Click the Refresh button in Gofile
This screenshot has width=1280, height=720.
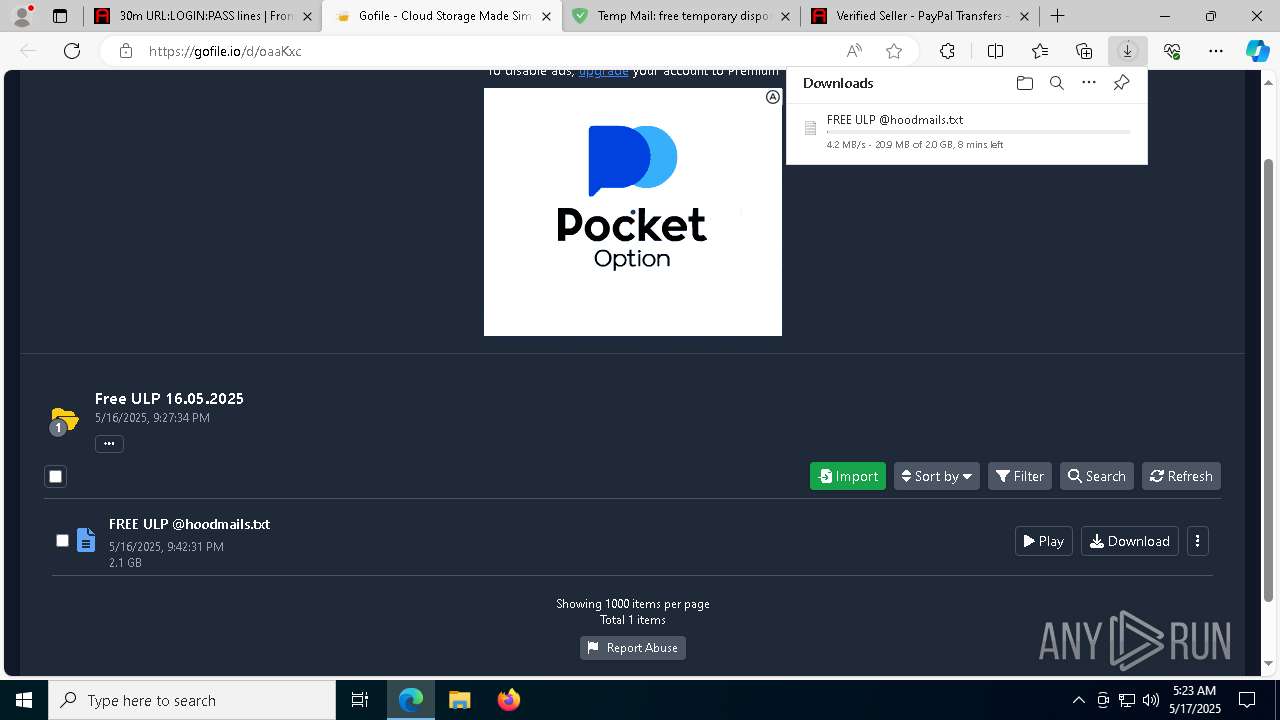1181,476
